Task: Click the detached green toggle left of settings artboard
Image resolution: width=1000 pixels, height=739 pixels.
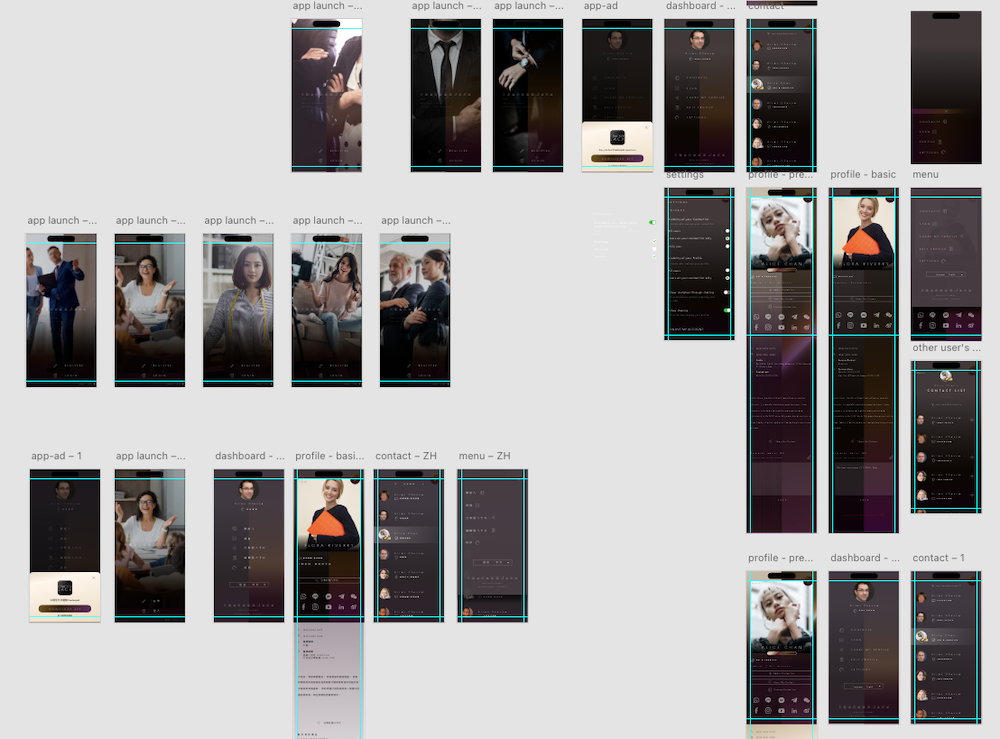Action: click(x=652, y=222)
